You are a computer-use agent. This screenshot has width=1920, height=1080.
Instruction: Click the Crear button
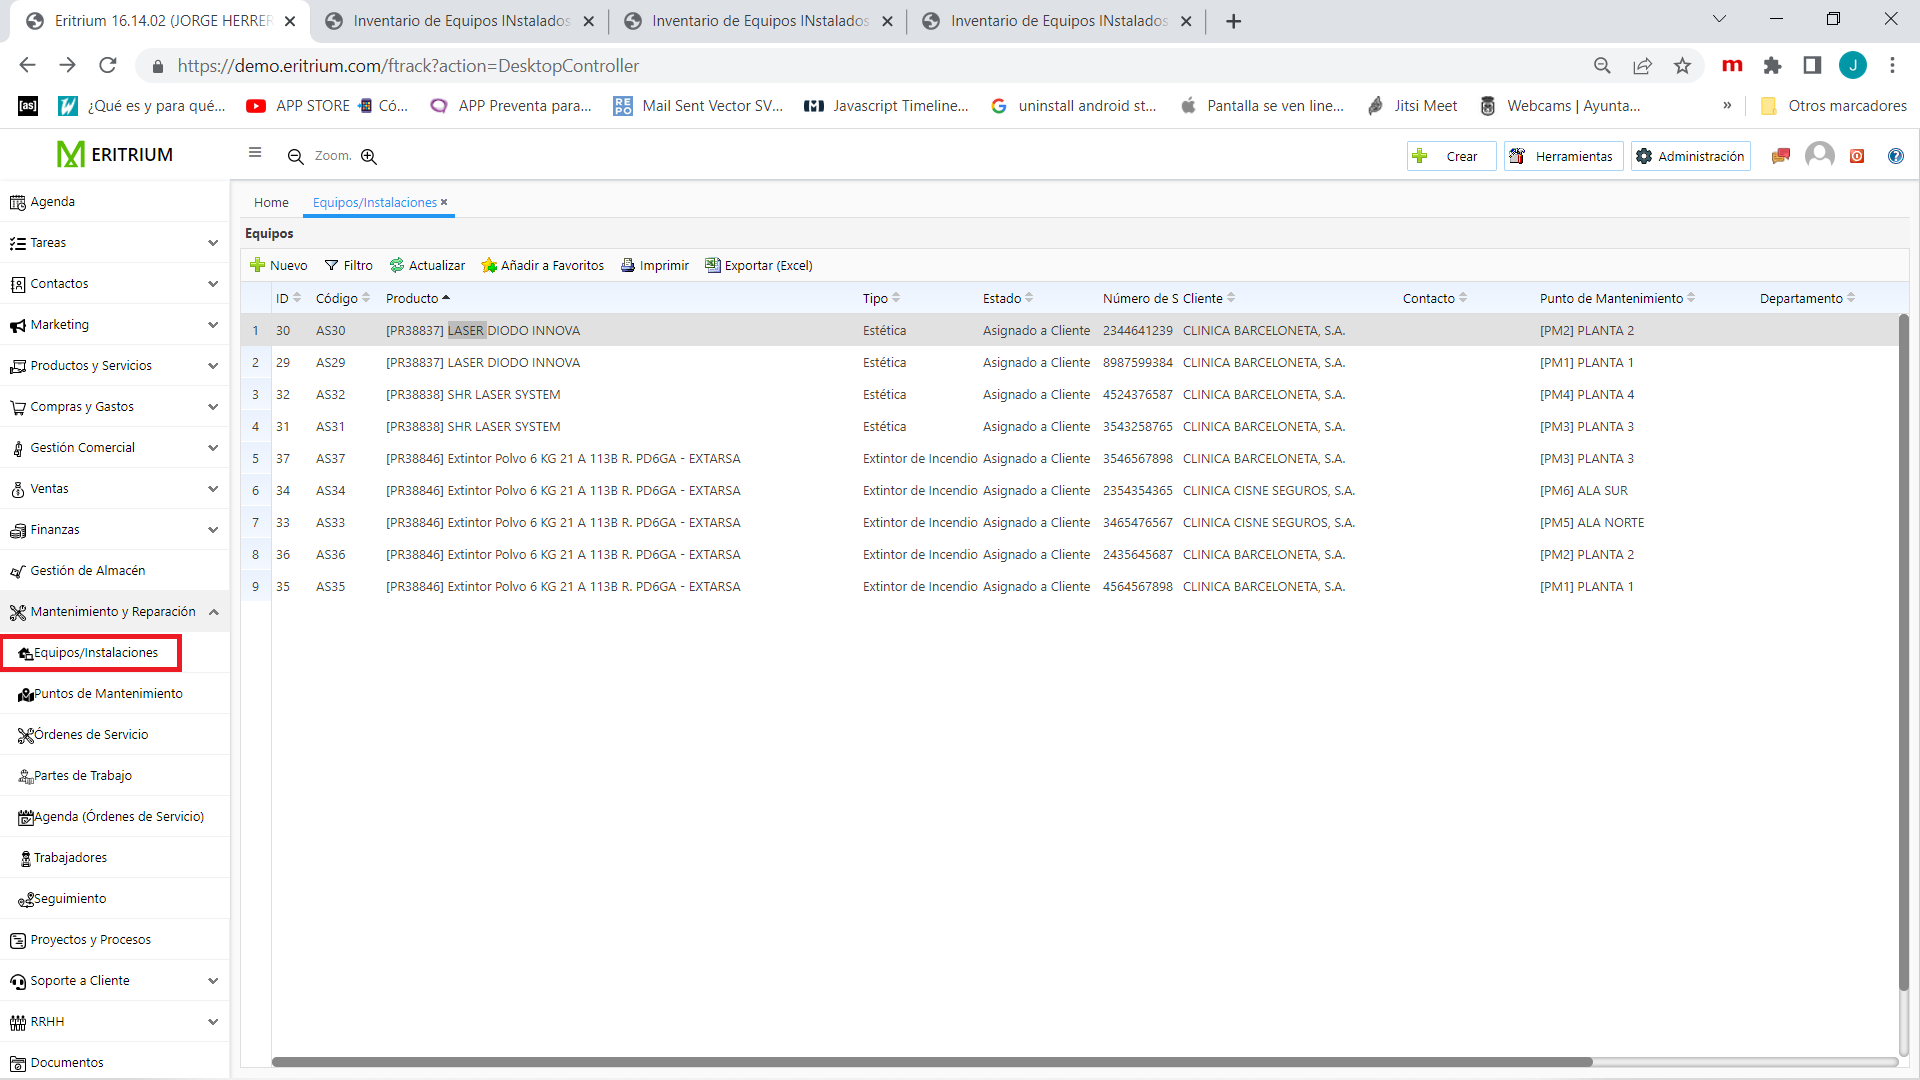tap(1451, 156)
